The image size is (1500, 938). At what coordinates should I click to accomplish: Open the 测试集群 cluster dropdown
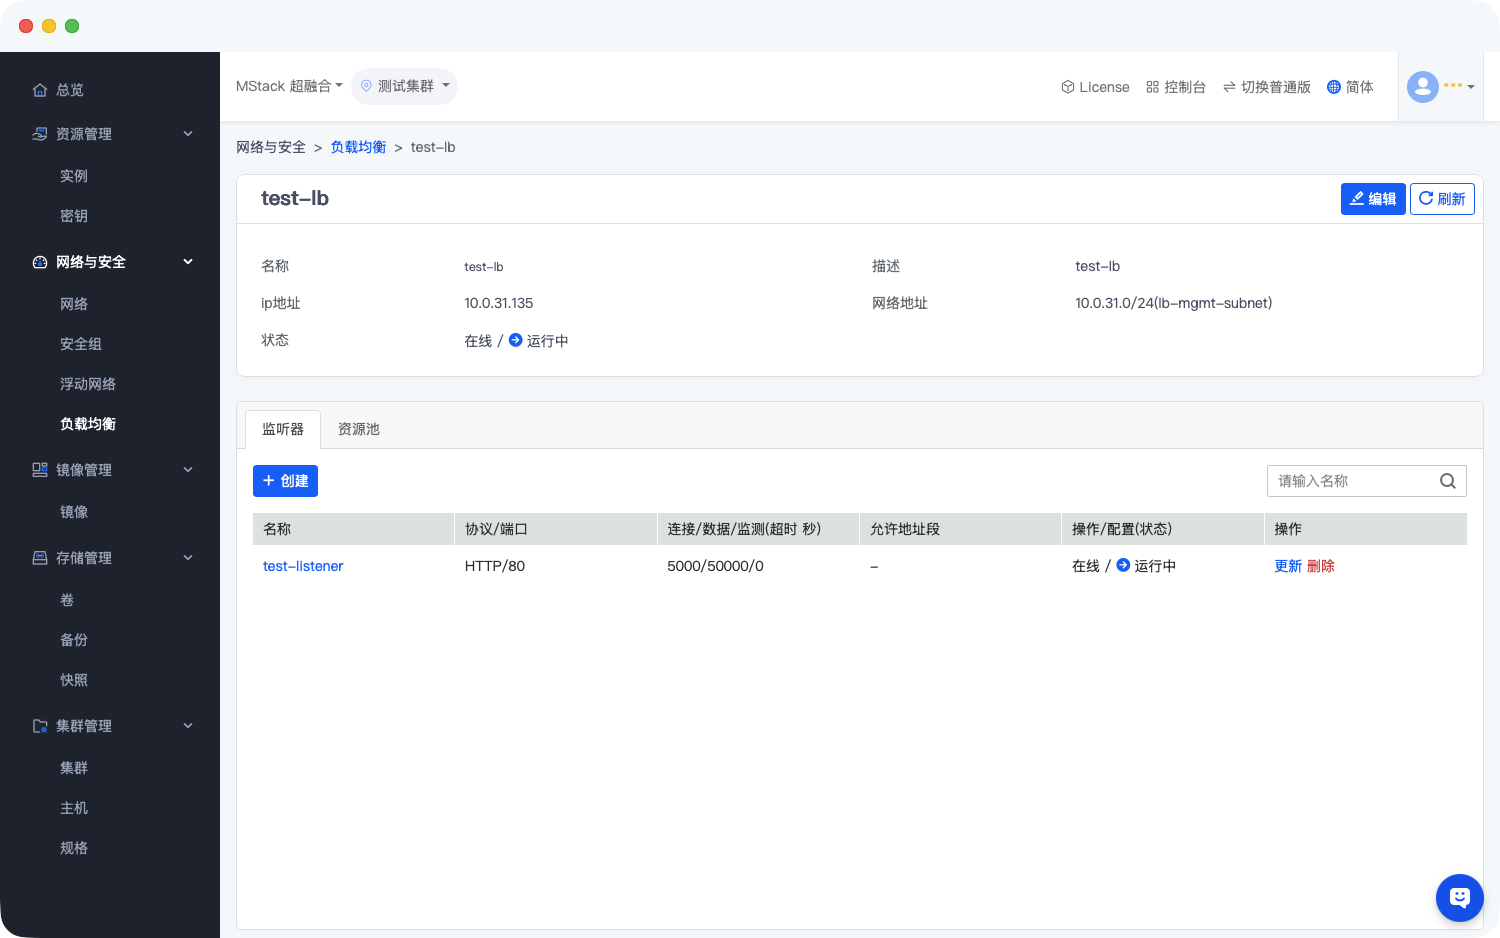pos(405,86)
